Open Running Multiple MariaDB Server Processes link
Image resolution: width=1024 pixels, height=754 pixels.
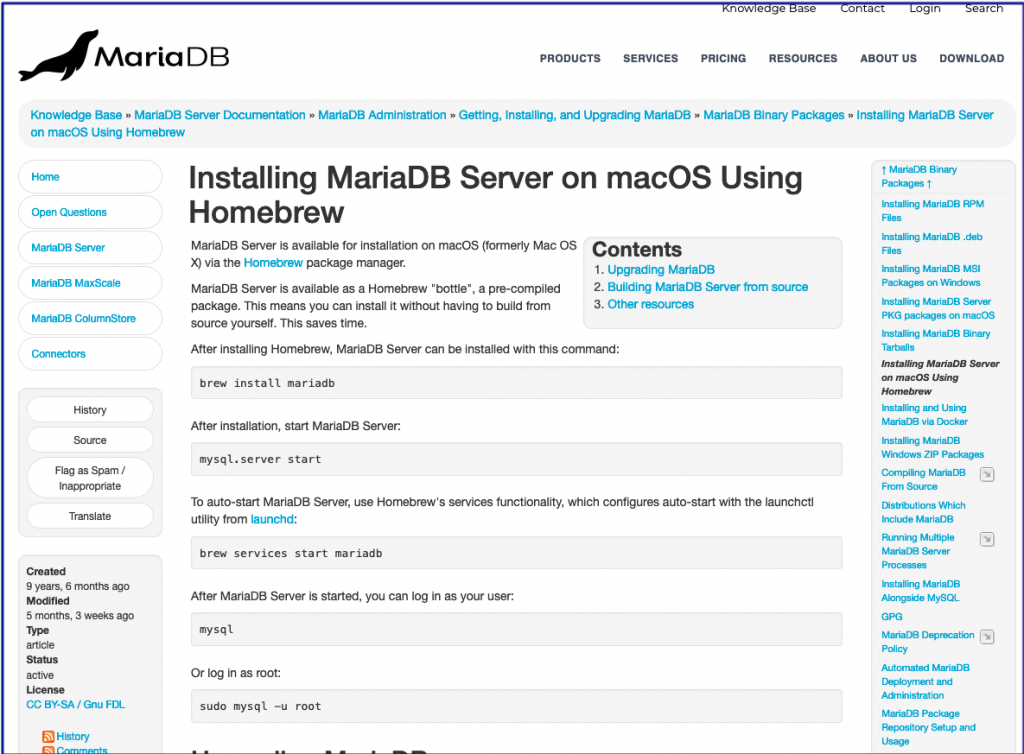tap(918, 551)
